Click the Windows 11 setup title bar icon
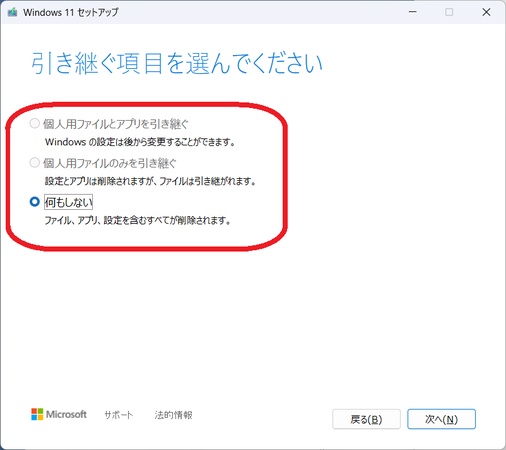 click(12, 12)
